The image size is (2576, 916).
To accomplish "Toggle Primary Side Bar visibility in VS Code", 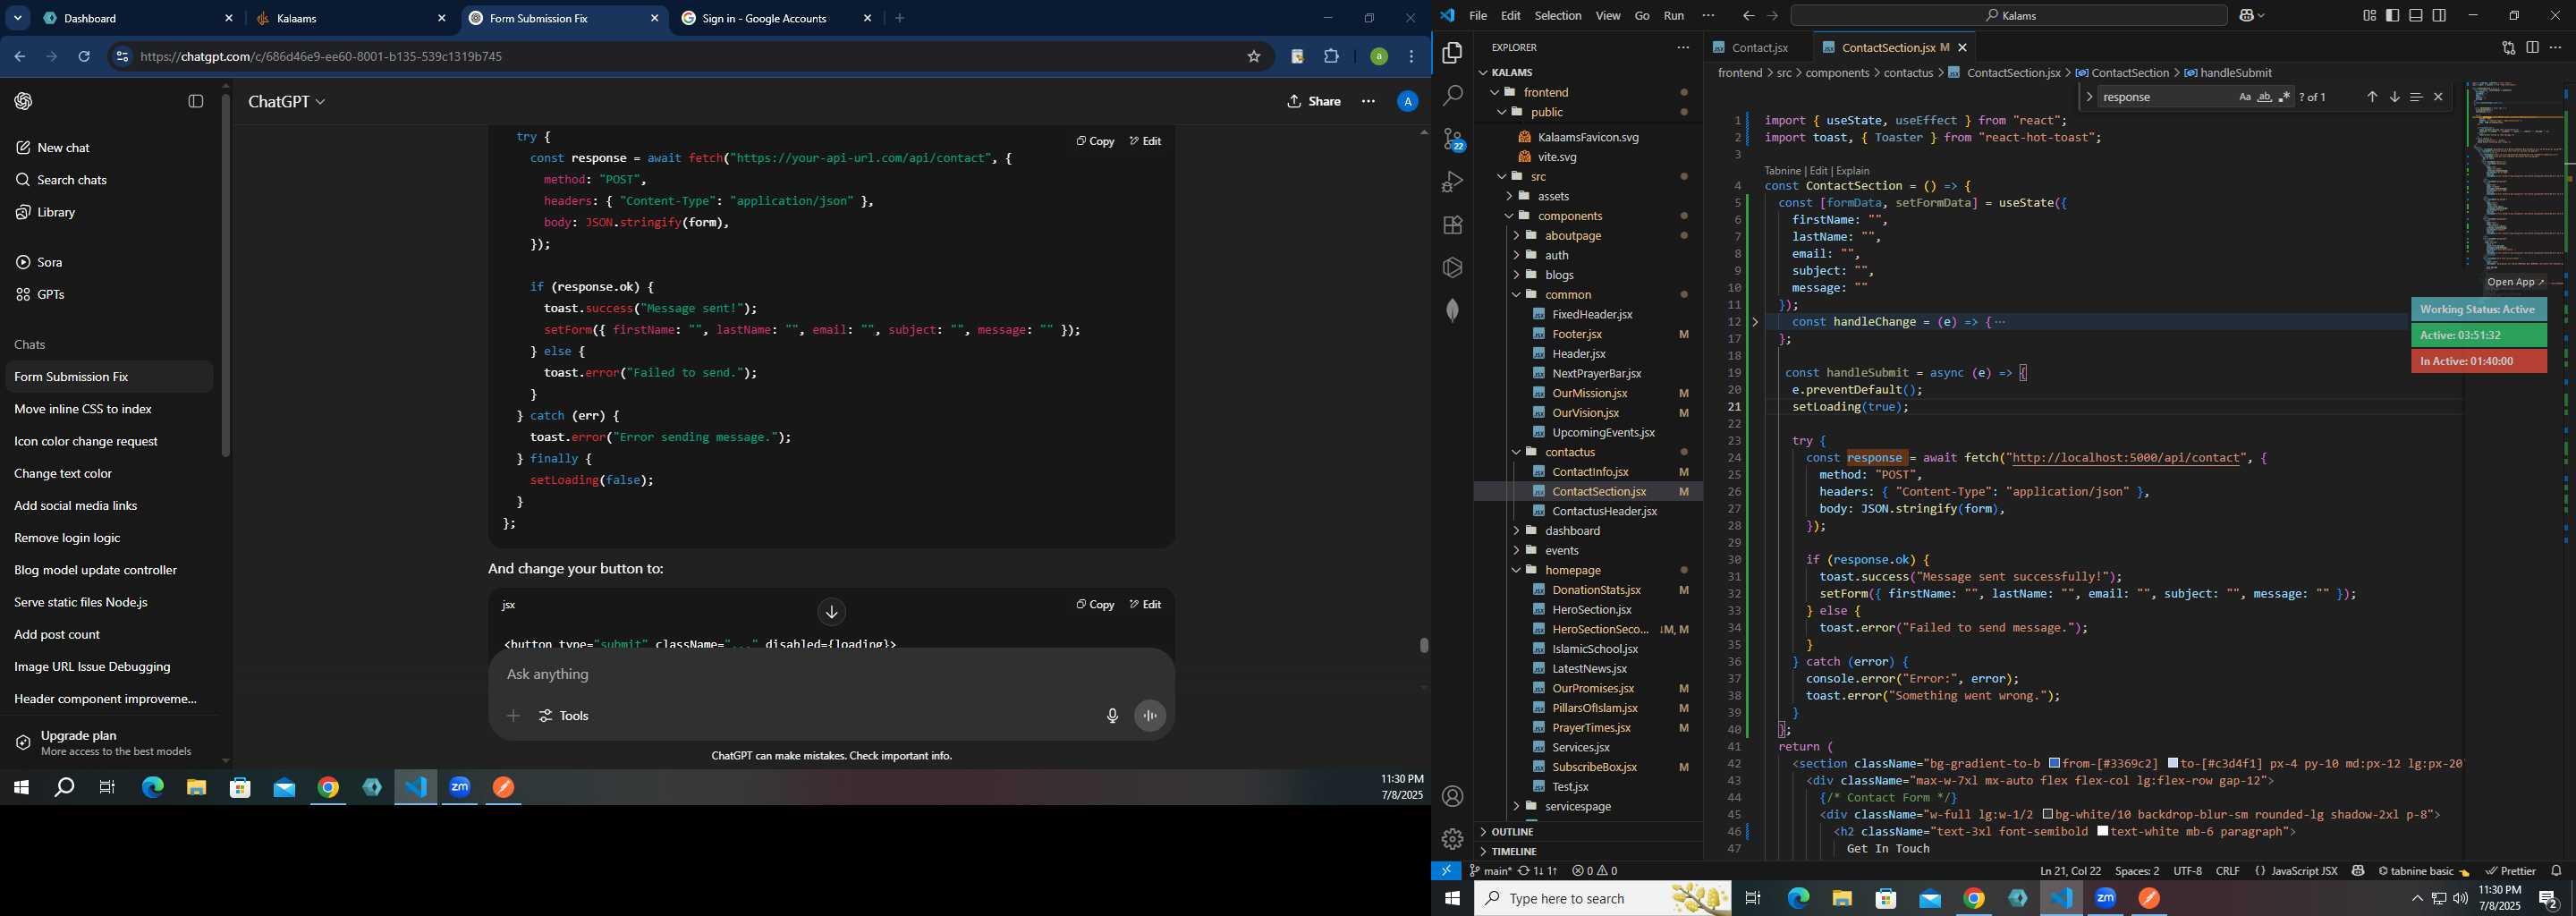I will coord(2392,16).
